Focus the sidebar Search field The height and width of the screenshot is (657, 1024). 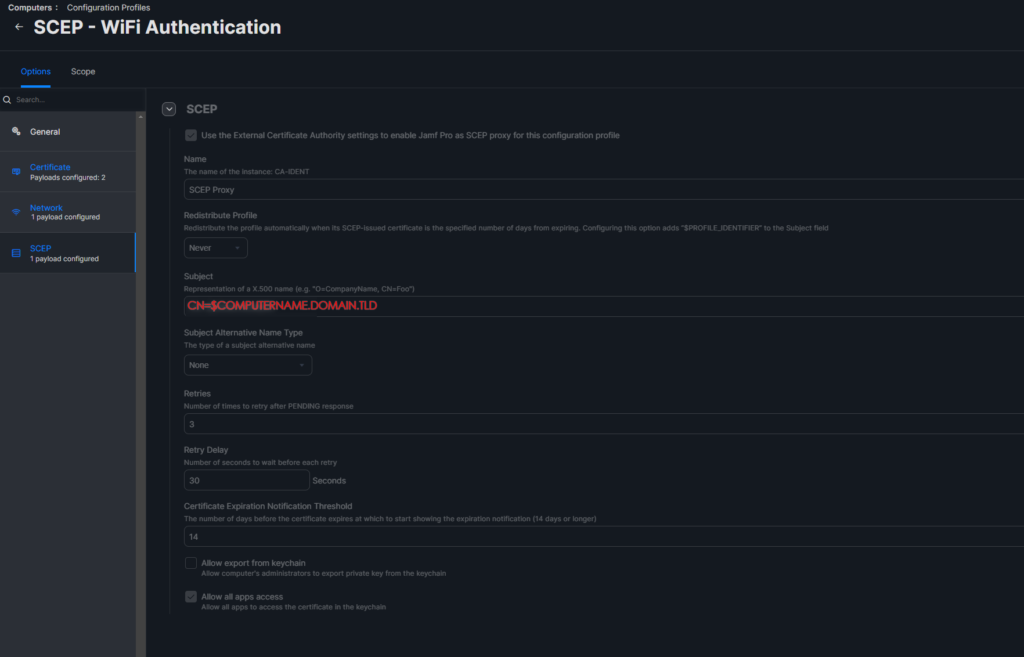click(77, 100)
